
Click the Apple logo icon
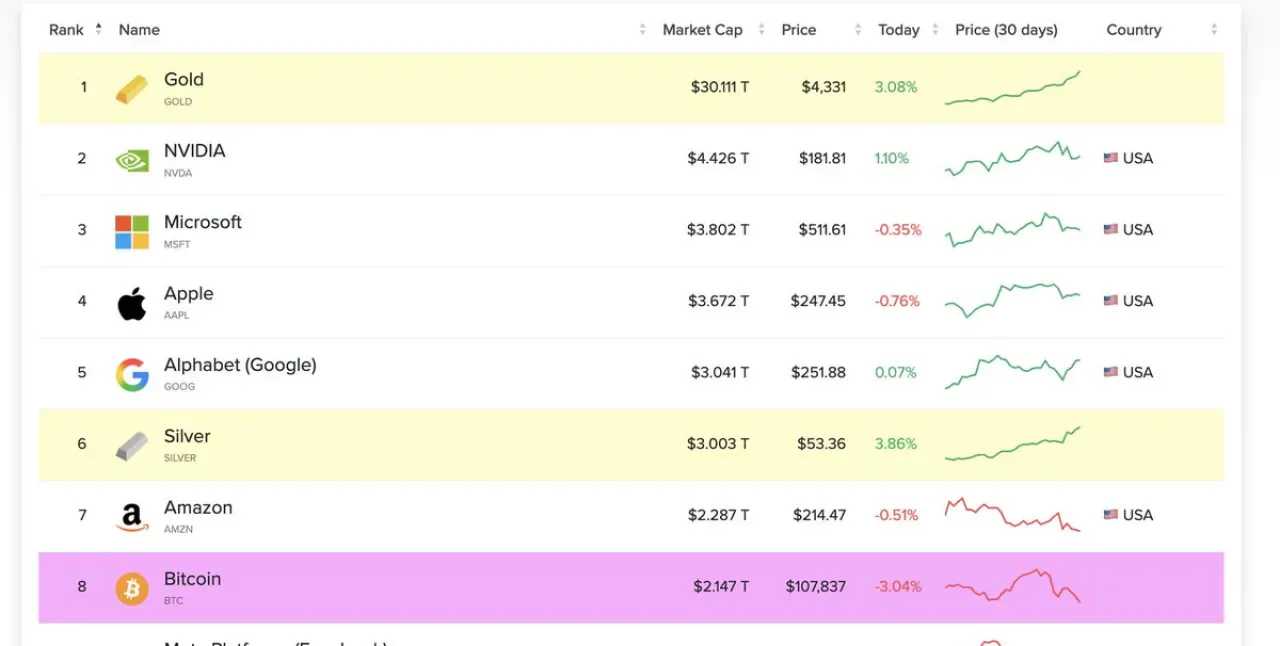click(x=132, y=302)
